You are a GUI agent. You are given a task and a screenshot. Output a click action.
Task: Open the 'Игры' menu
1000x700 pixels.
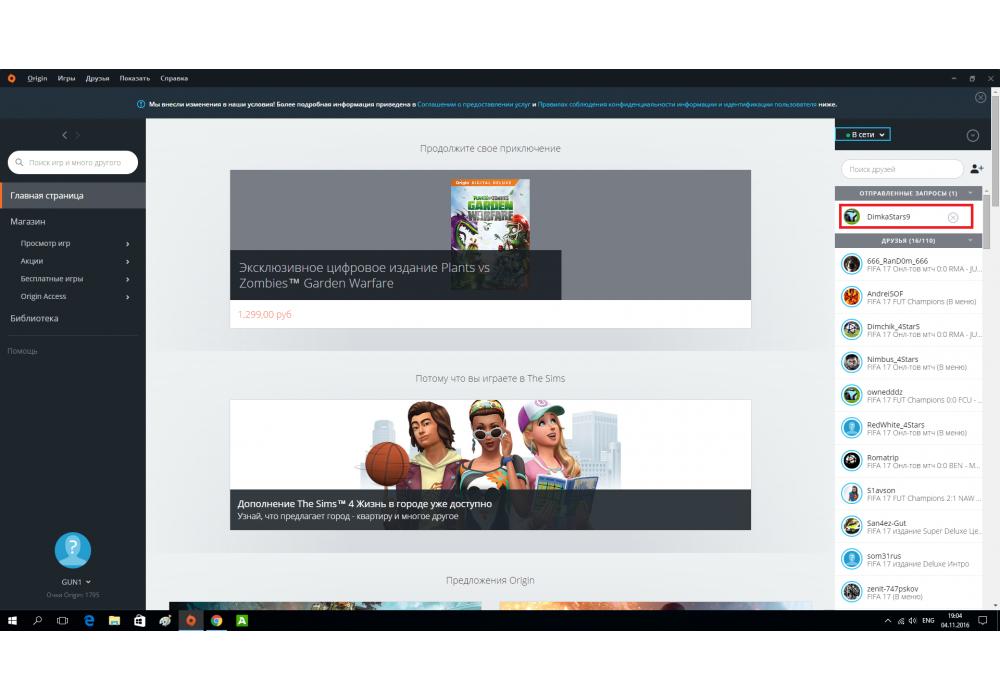click(66, 78)
